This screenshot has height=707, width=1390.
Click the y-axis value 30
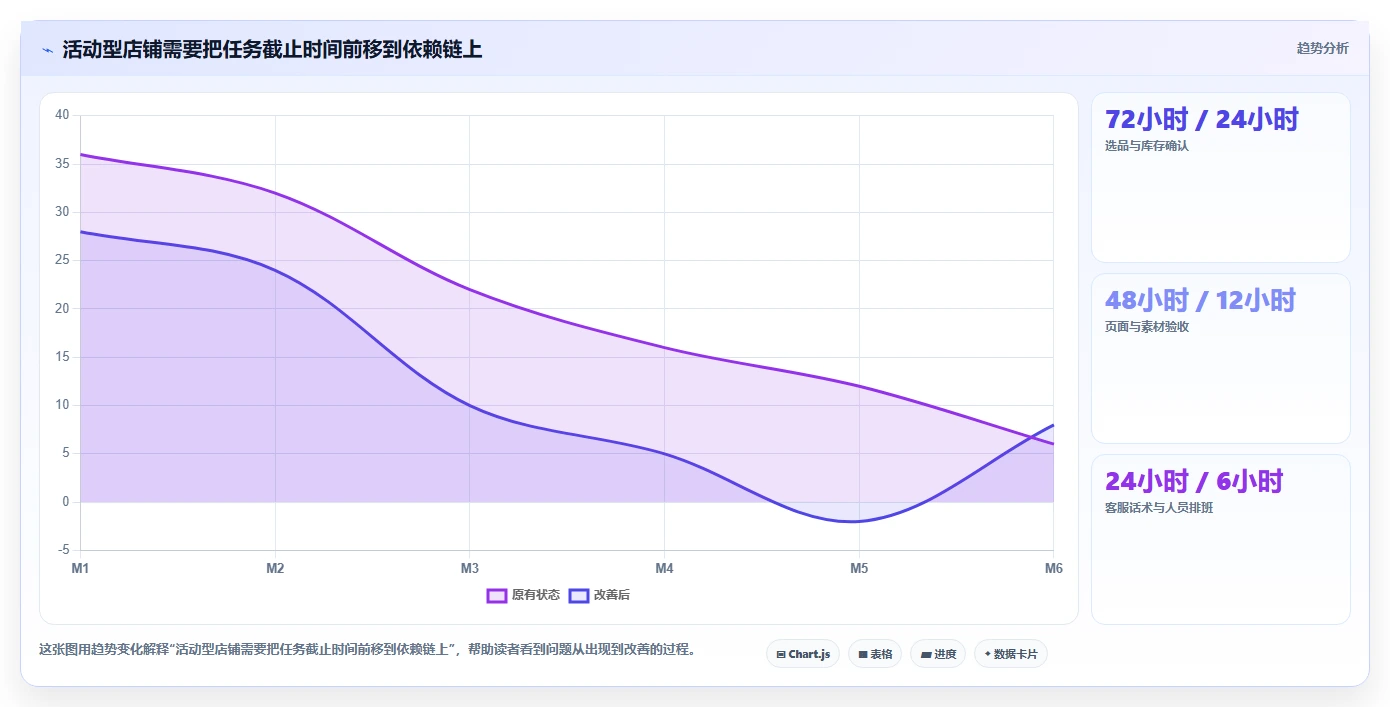coord(62,212)
